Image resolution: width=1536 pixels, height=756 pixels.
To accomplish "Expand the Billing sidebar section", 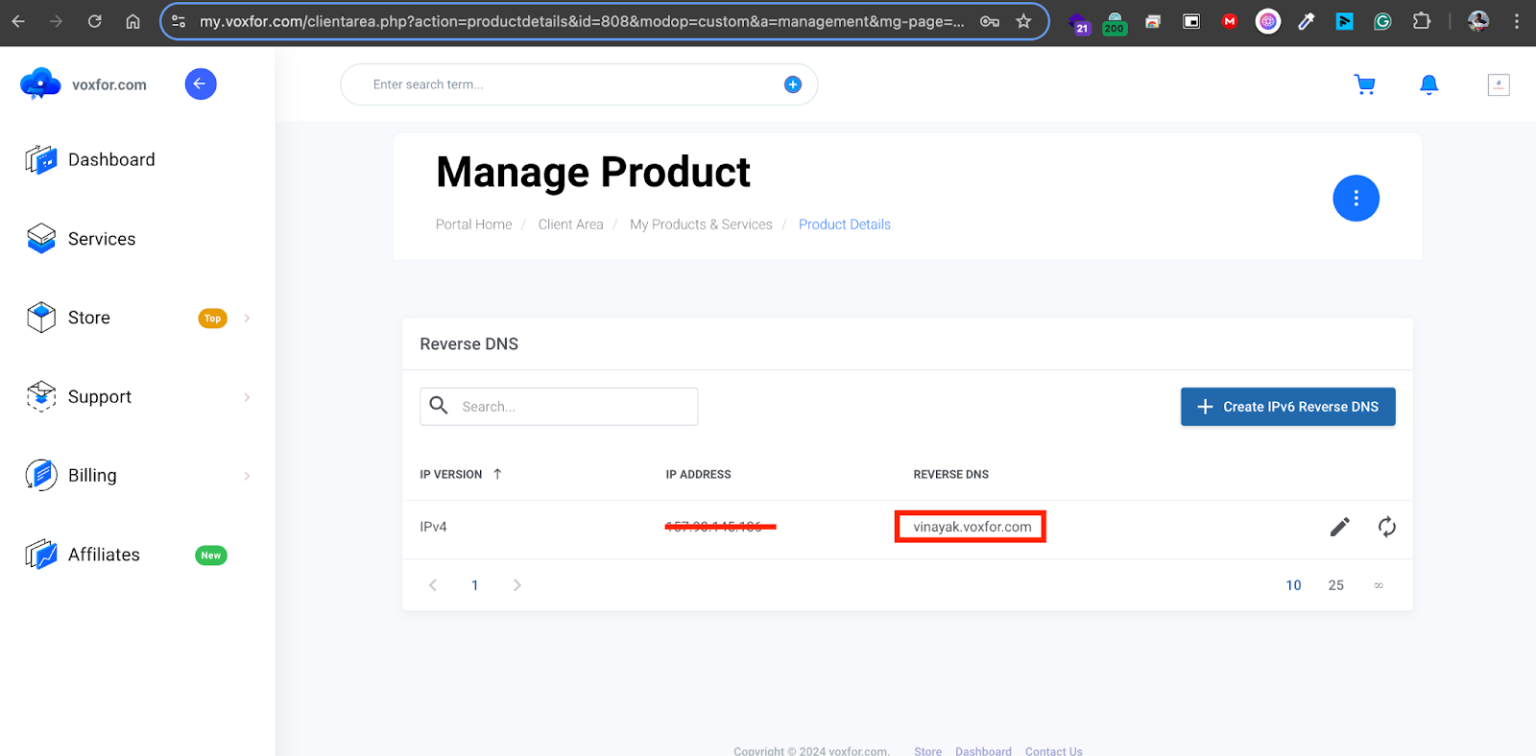I will 92,476.
